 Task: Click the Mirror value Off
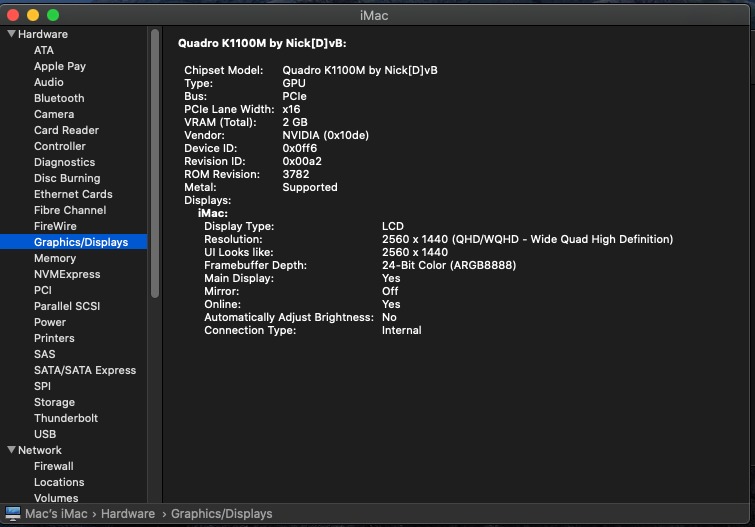click(x=390, y=291)
